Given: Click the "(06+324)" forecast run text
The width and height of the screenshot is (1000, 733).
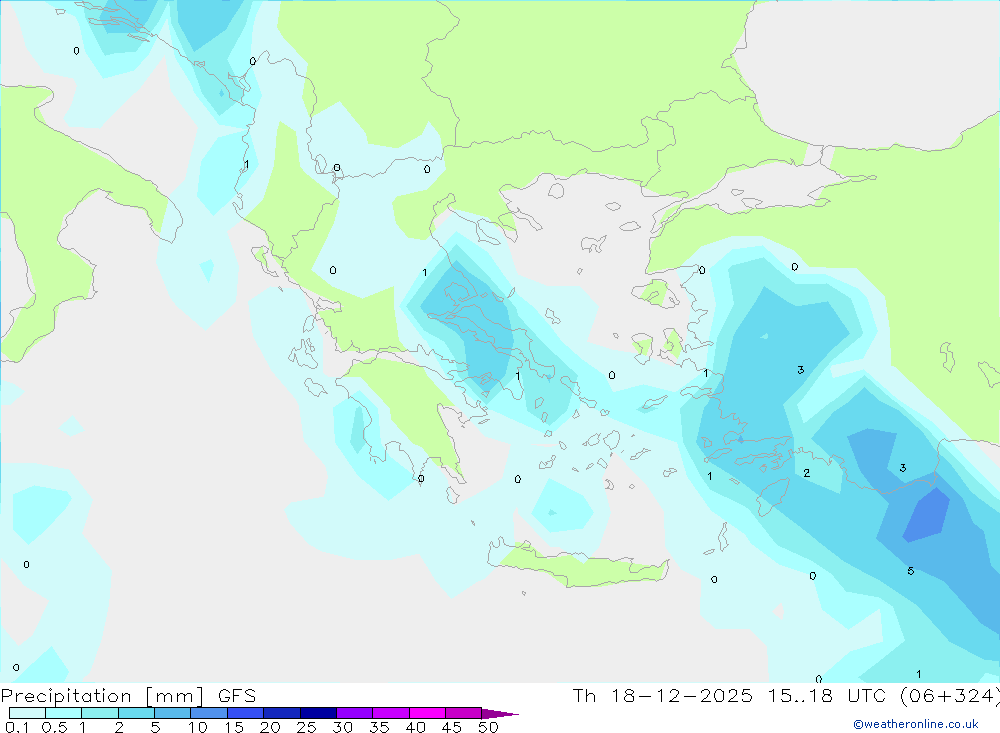Looking at the screenshot, I should (950, 695).
